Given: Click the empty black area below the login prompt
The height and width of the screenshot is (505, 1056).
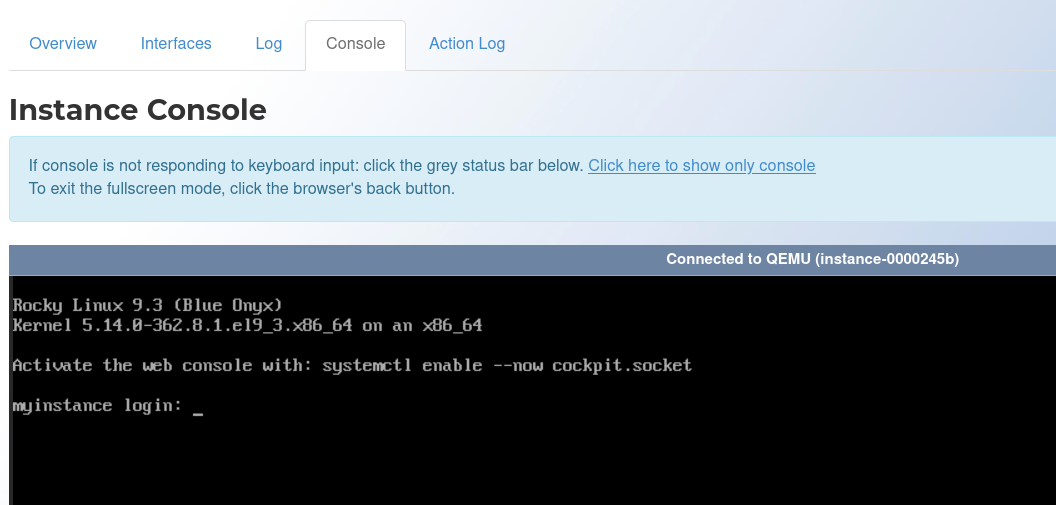Looking at the screenshot, I should click(x=532, y=465).
